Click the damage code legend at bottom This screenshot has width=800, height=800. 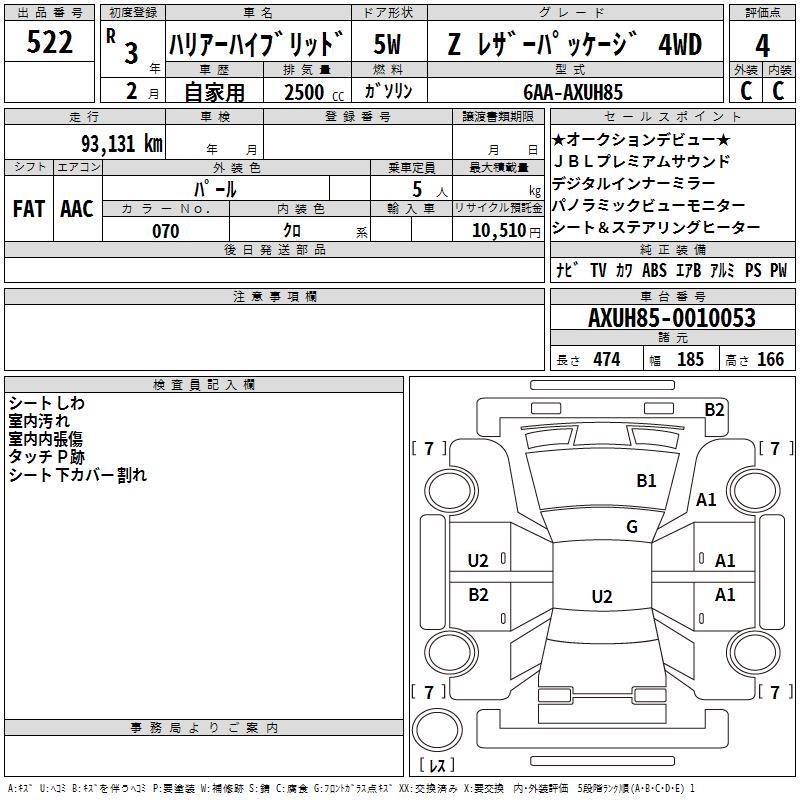coord(351,789)
